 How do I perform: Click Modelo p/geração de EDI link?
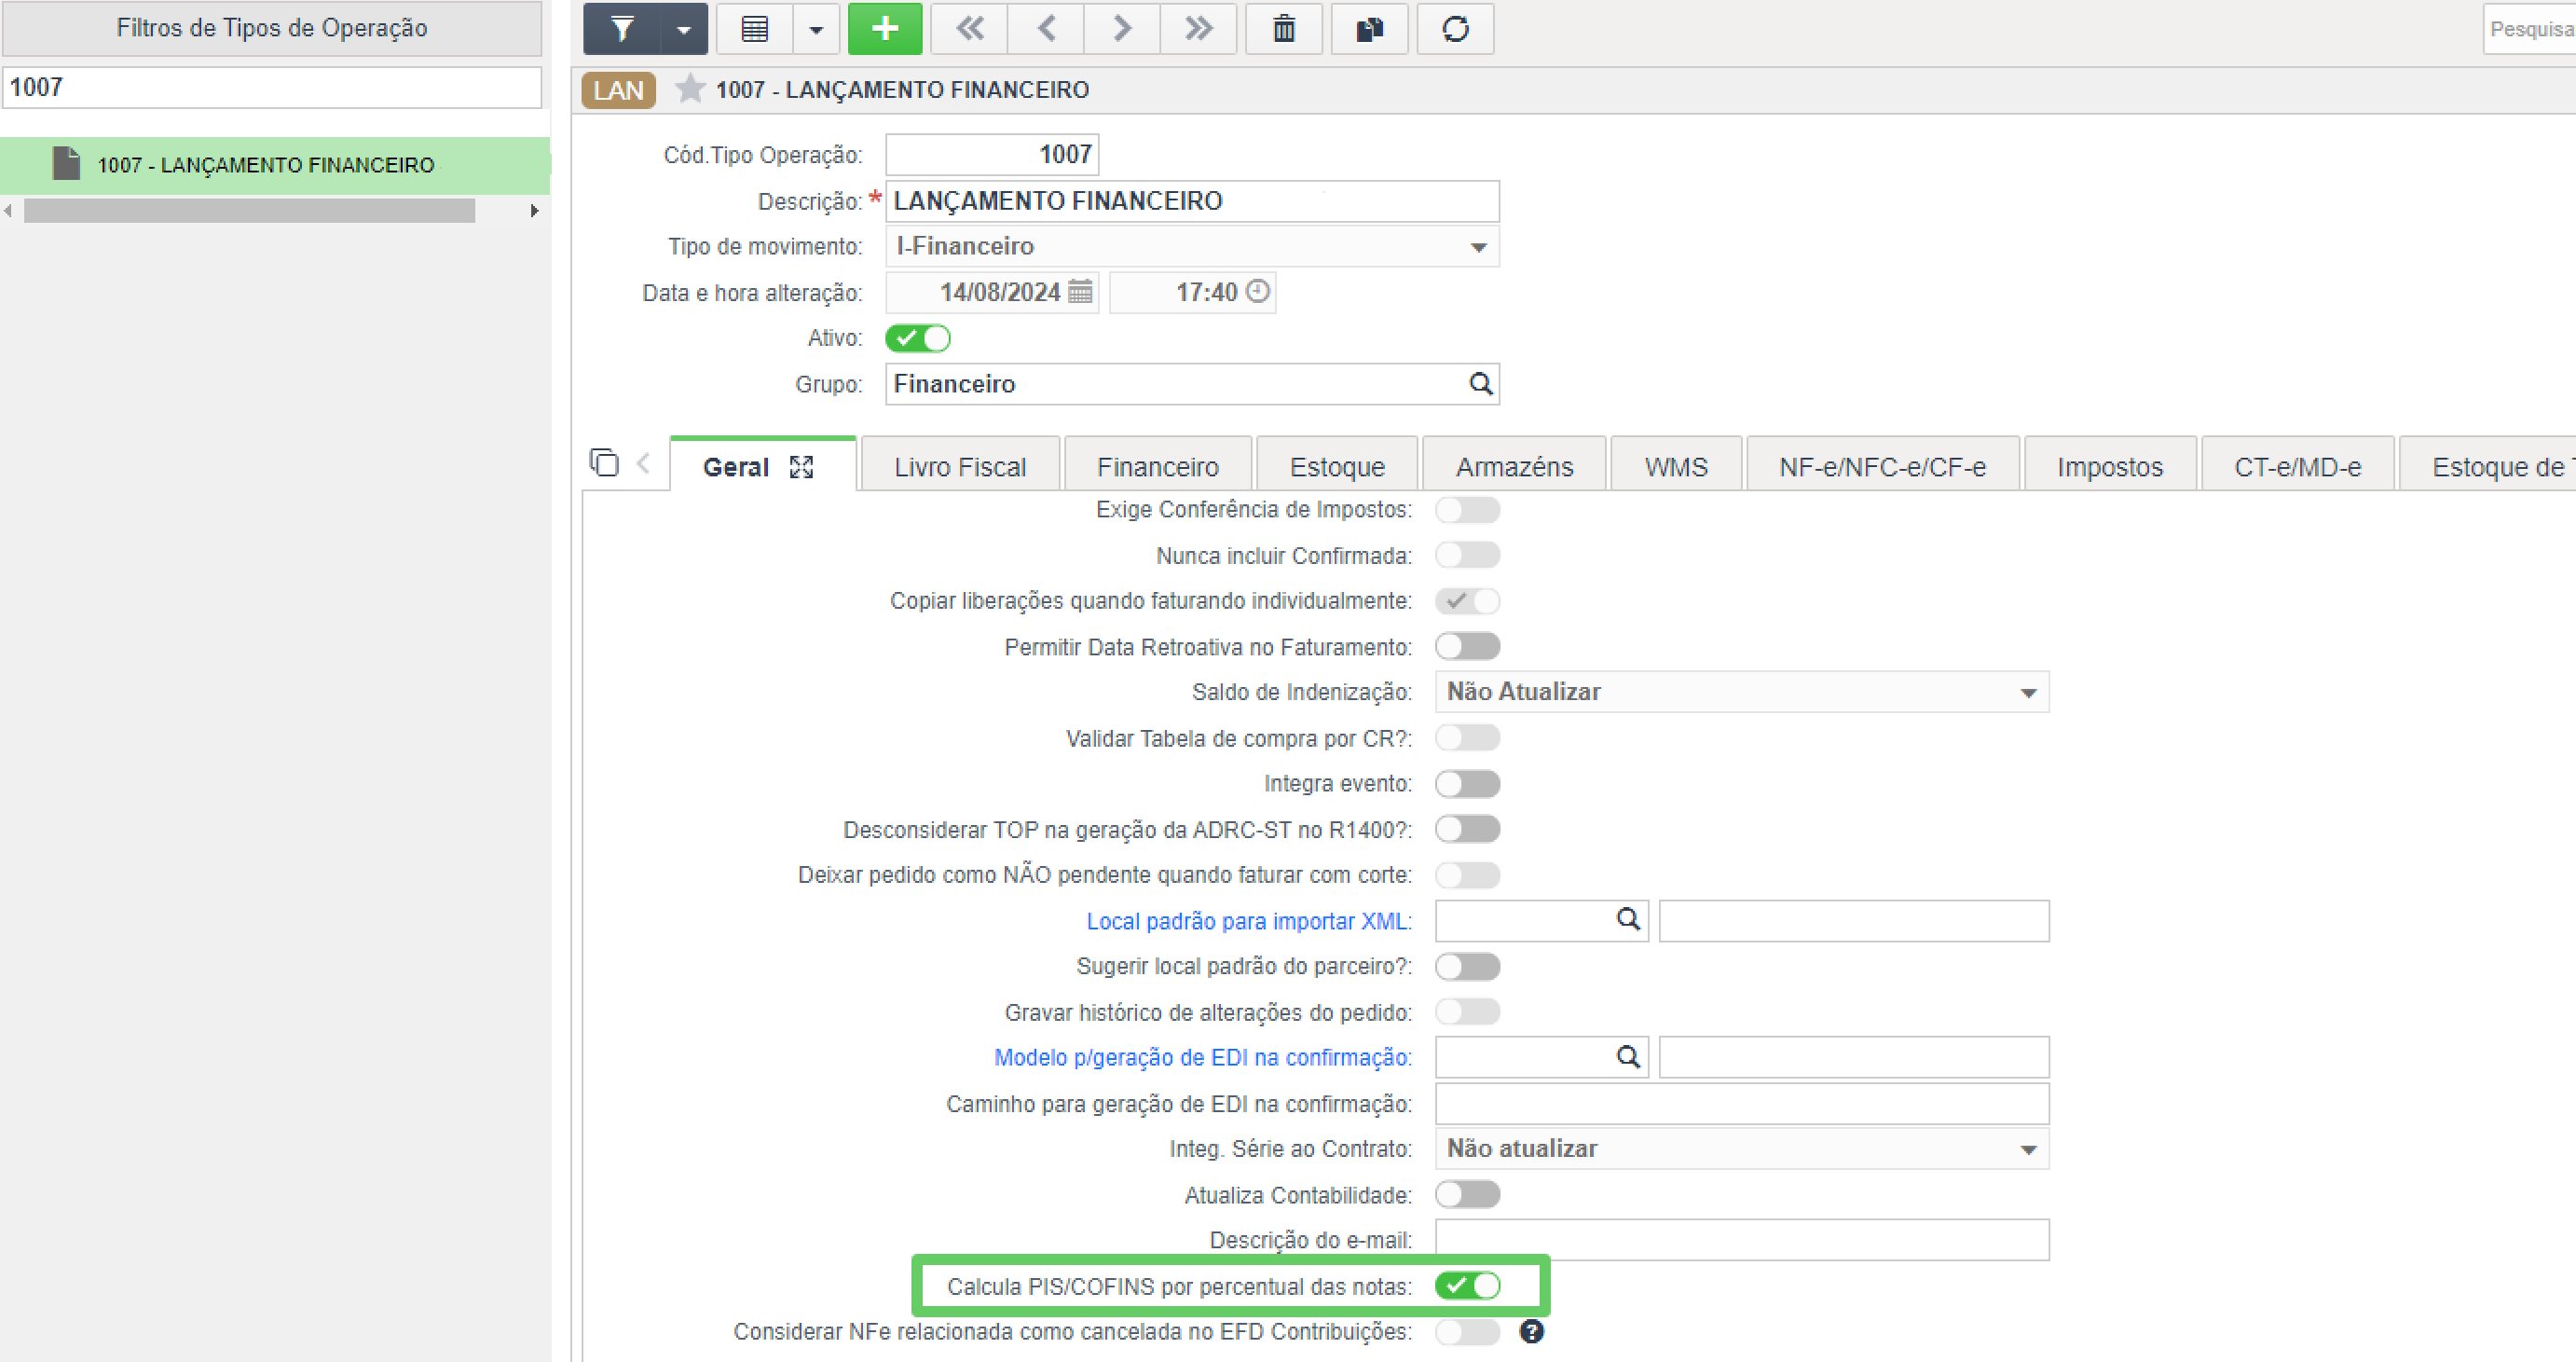point(1202,1057)
